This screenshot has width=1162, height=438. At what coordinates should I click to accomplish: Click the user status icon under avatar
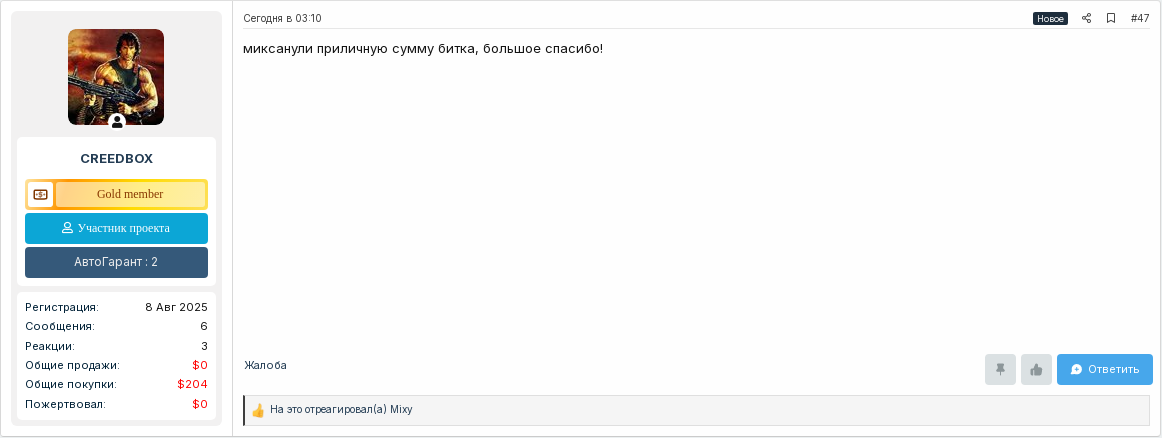117,122
